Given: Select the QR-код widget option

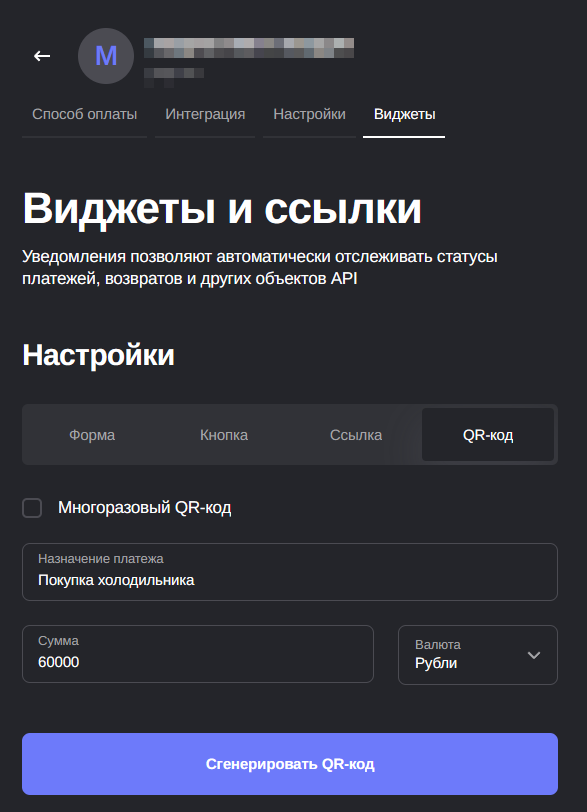Looking at the screenshot, I should 488,435.
